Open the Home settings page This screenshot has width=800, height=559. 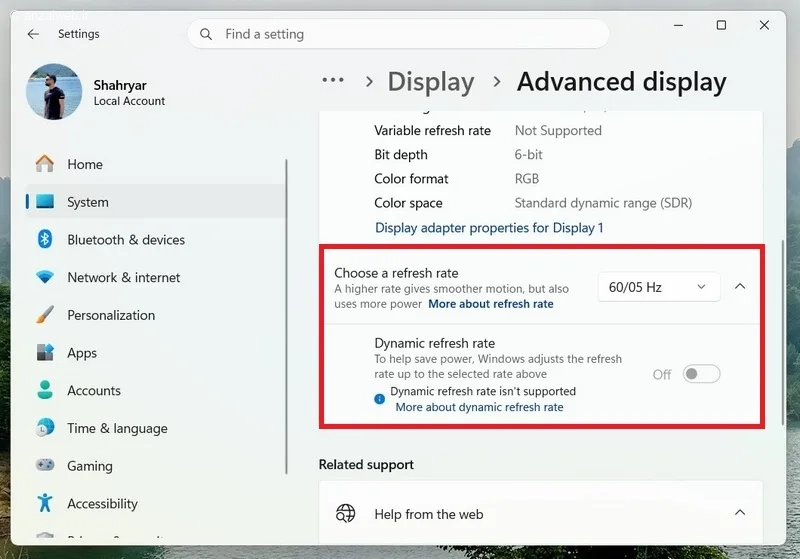[156, 164]
